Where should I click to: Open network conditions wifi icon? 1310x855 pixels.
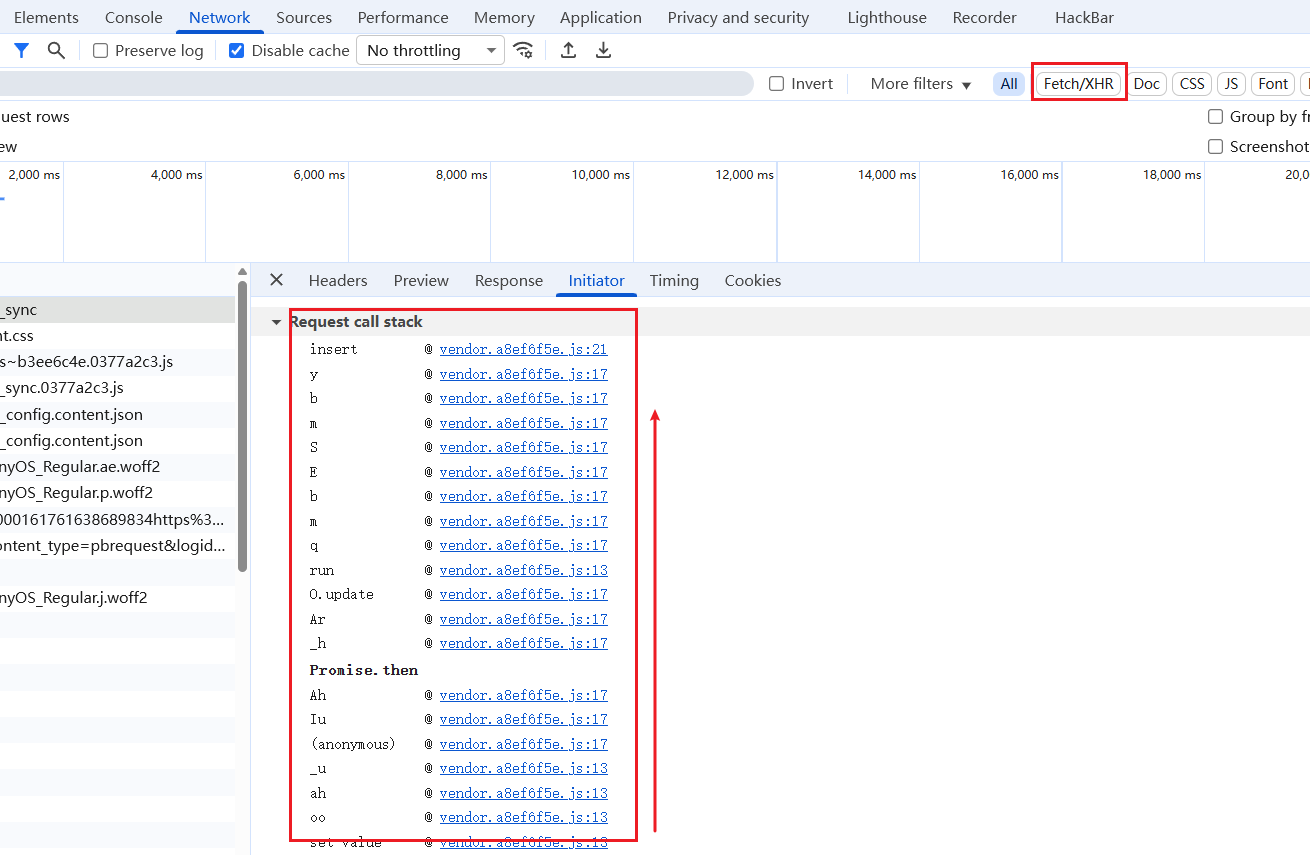click(523, 50)
